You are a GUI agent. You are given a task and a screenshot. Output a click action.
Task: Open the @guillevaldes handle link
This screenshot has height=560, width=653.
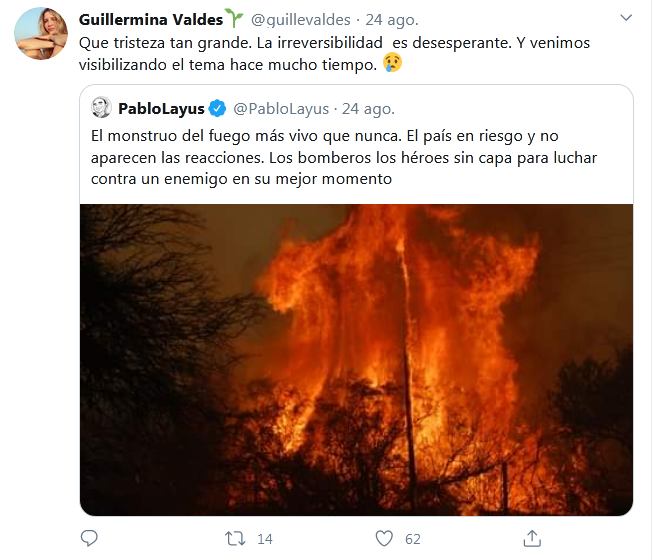coord(301,20)
